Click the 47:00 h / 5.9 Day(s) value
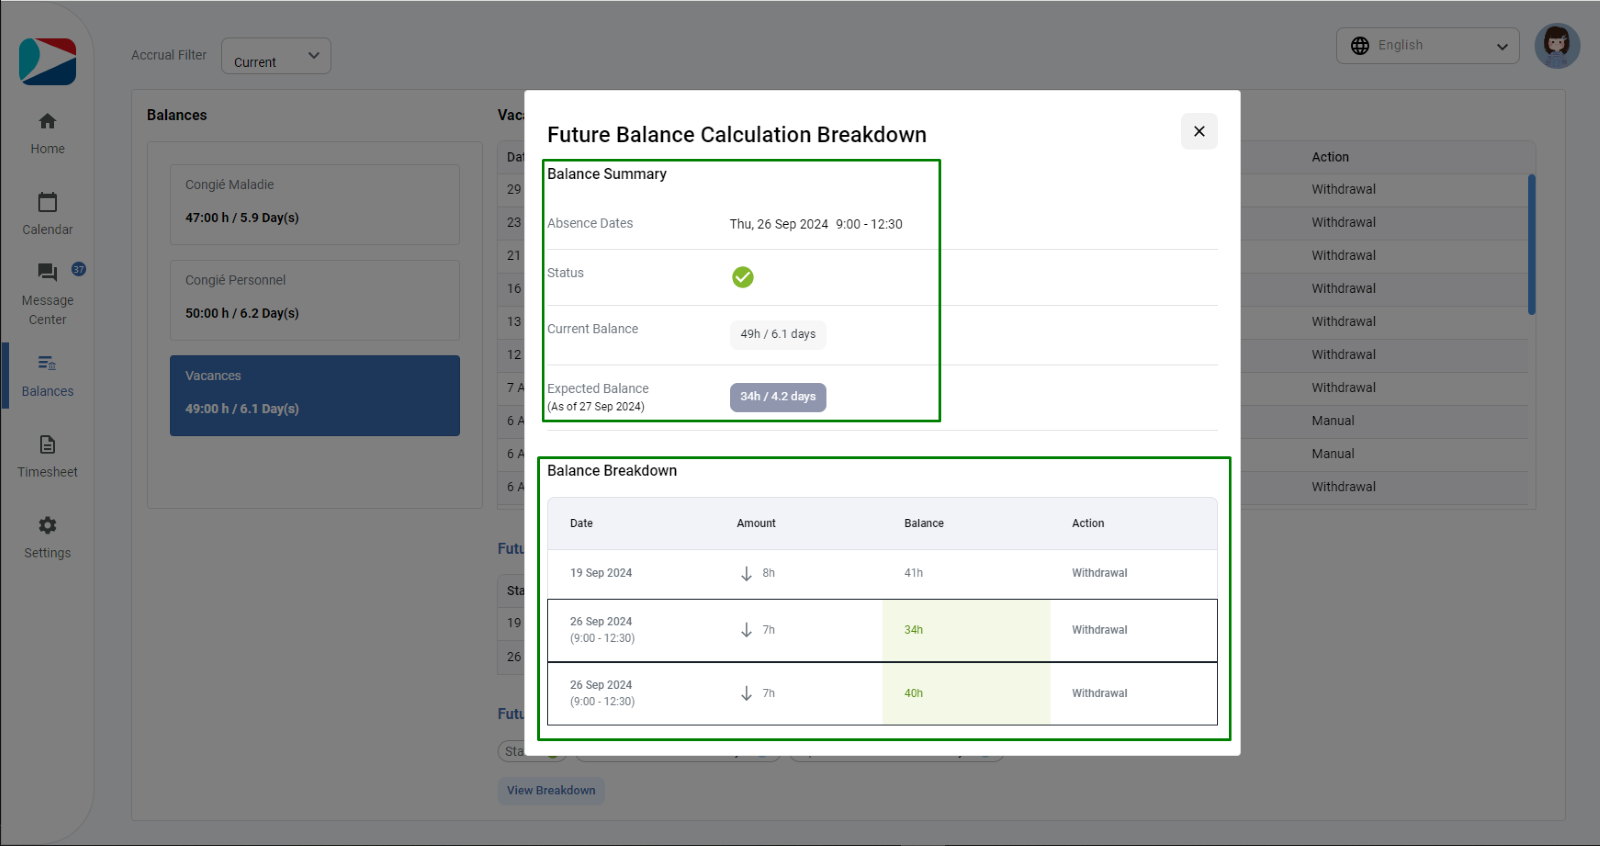 (x=242, y=218)
